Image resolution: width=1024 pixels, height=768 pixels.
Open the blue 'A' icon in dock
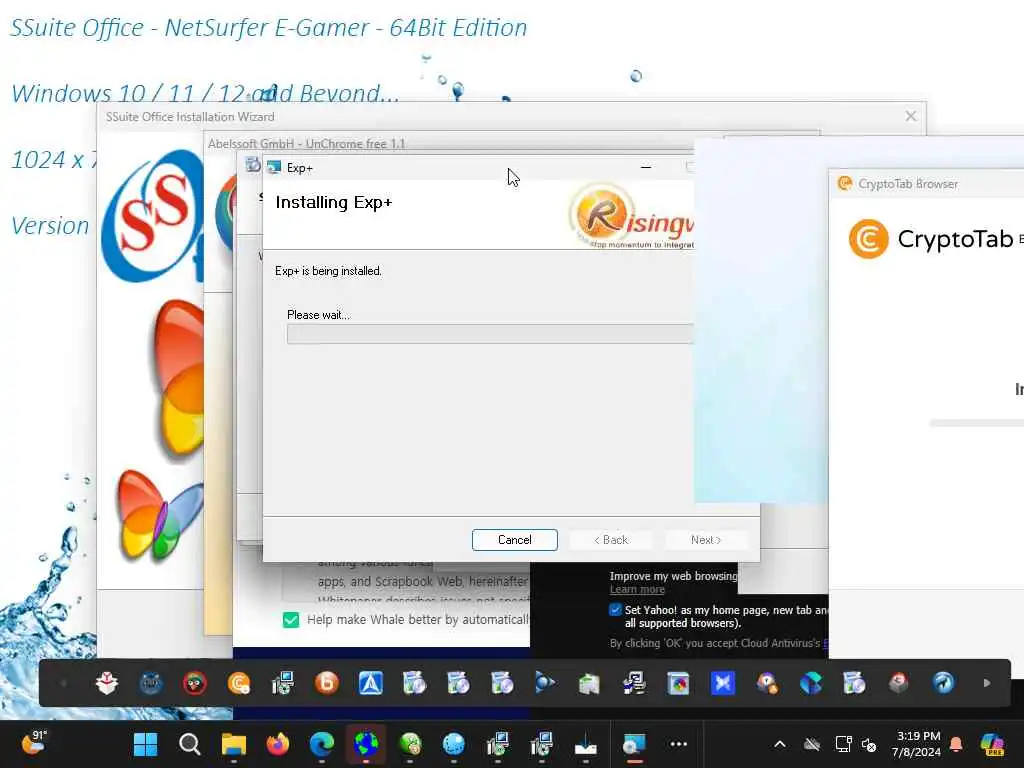pyautogui.click(x=370, y=683)
